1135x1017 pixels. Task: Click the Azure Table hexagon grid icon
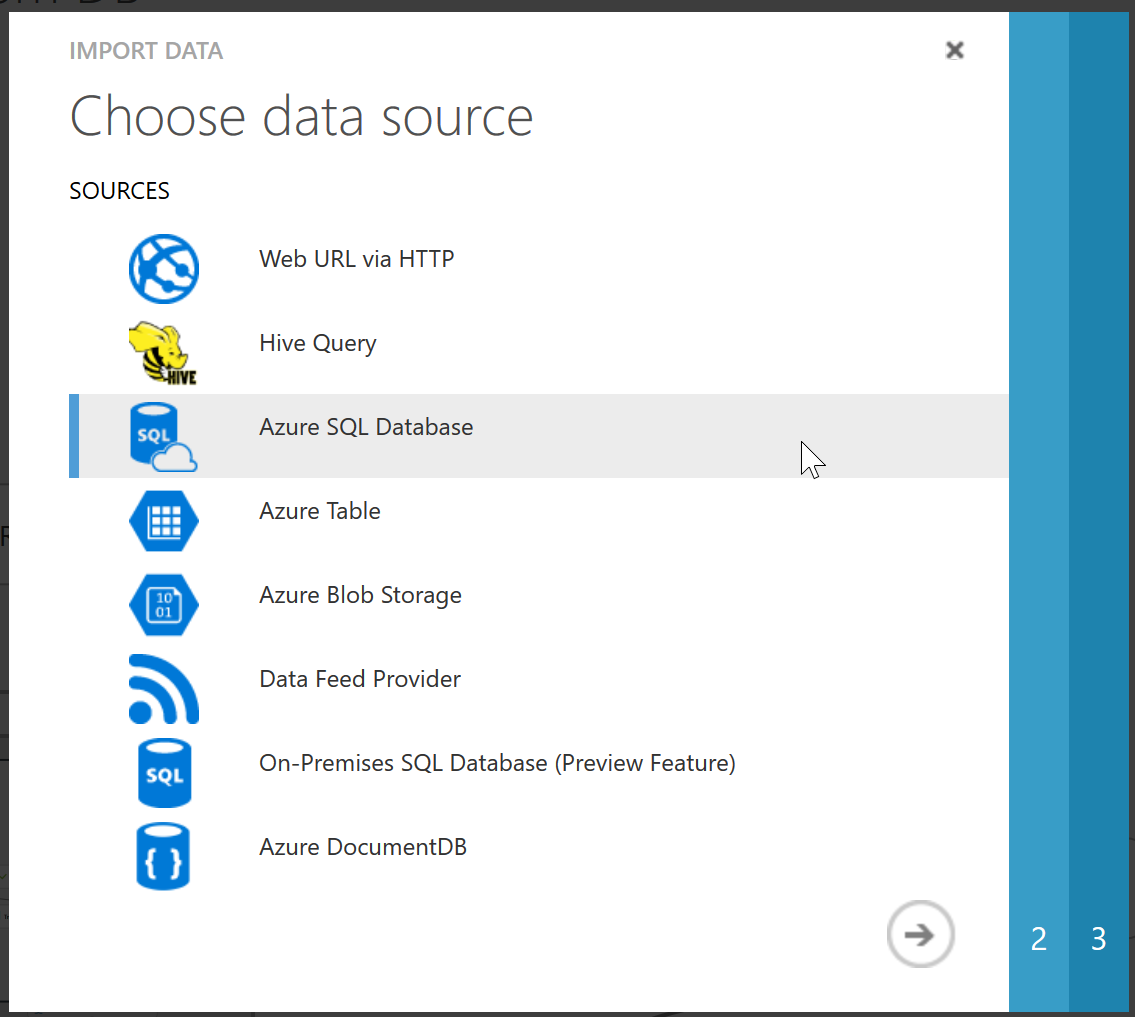[x=164, y=521]
